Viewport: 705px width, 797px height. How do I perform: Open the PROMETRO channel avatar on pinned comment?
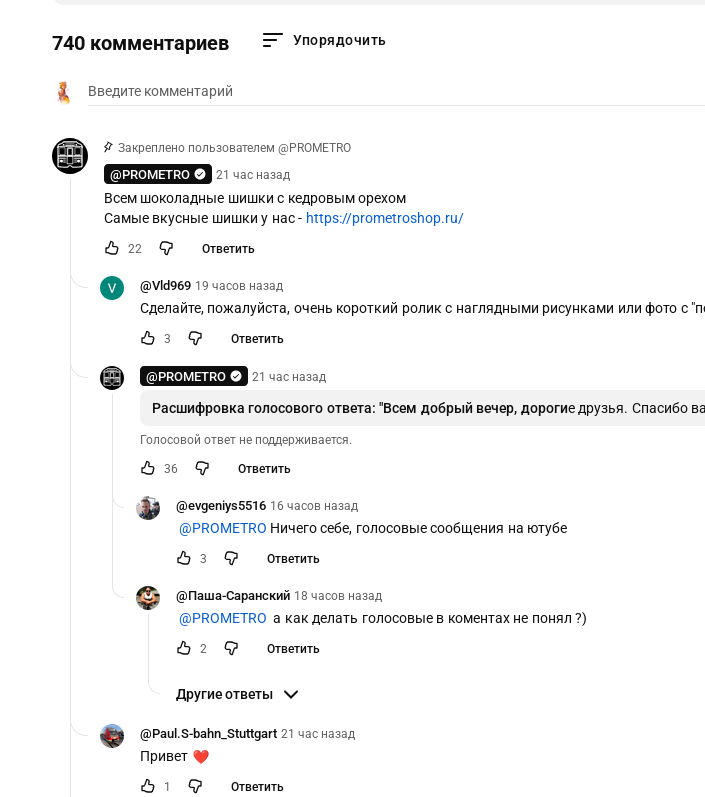click(70, 156)
